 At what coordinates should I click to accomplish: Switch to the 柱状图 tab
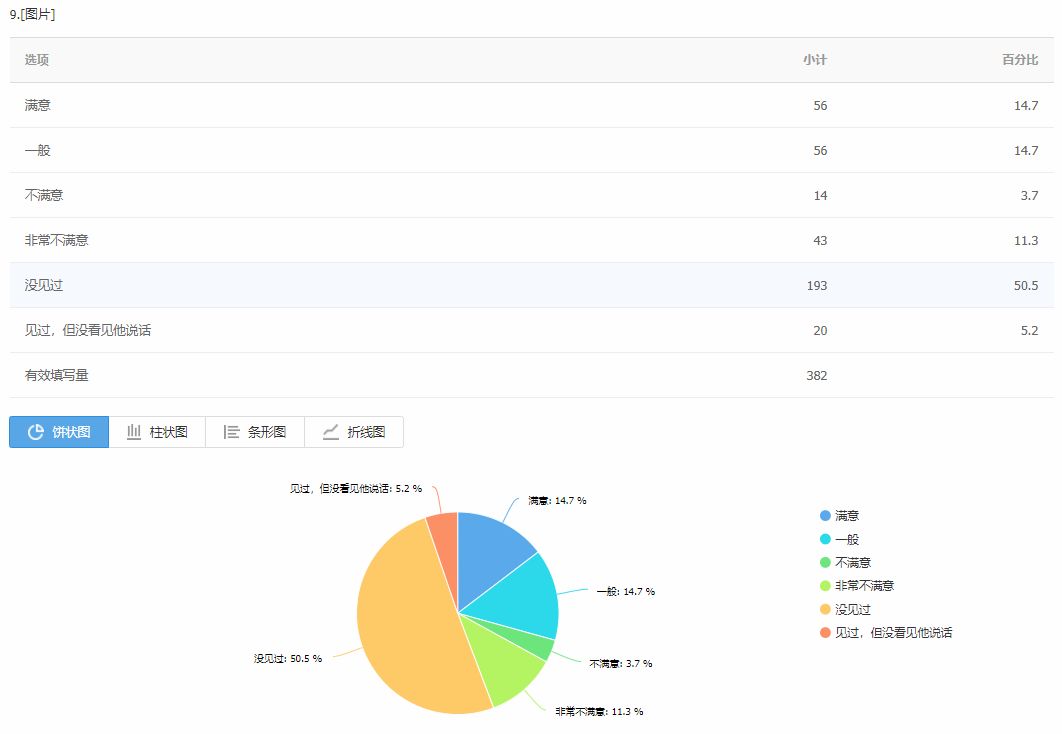tap(157, 432)
